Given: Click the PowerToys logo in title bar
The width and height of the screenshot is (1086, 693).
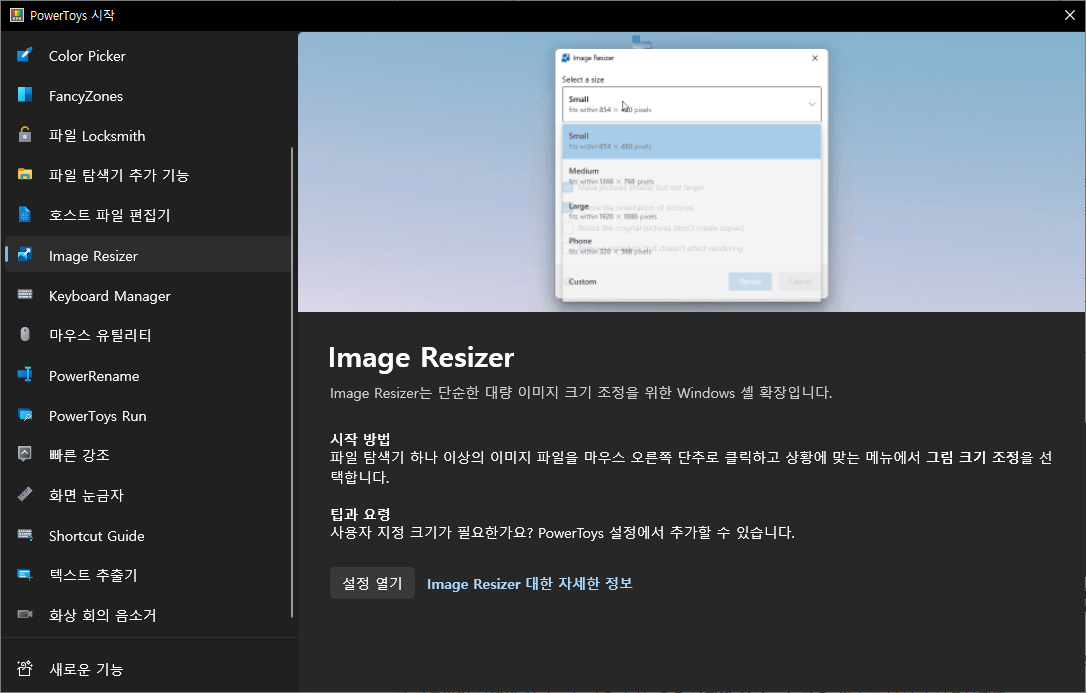Looking at the screenshot, I should point(17,15).
